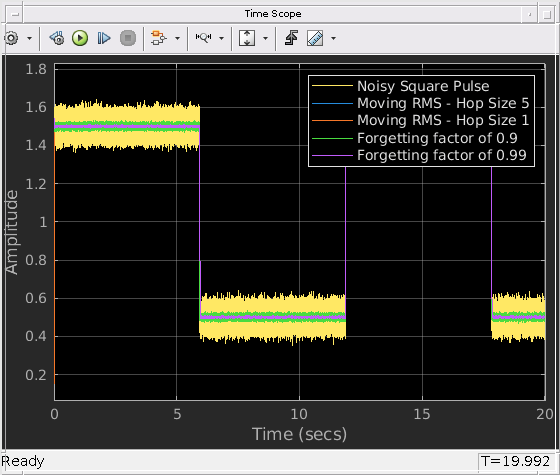This screenshot has width=560, height=475.
Task: Select the Zoom X-axis tool
Action: click(204, 38)
